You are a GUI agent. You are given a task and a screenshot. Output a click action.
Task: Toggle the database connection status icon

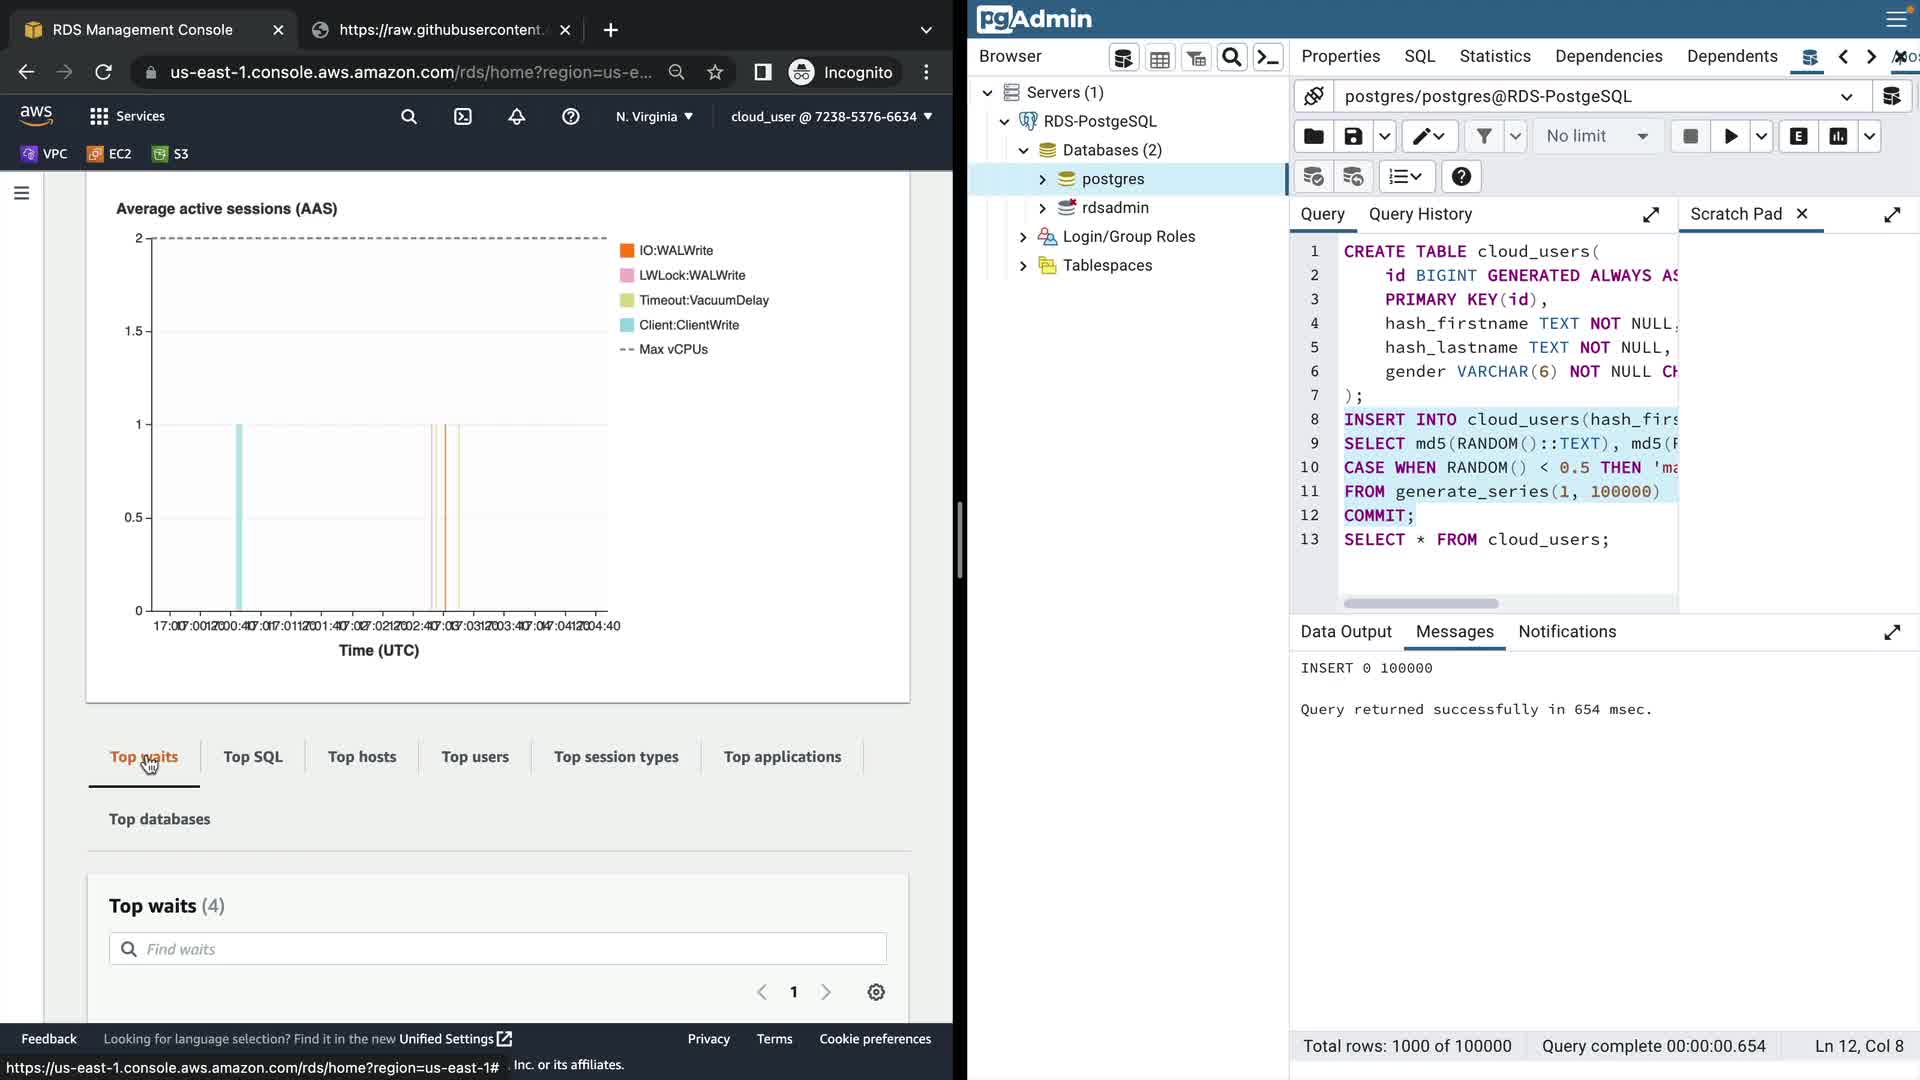point(1314,97)
